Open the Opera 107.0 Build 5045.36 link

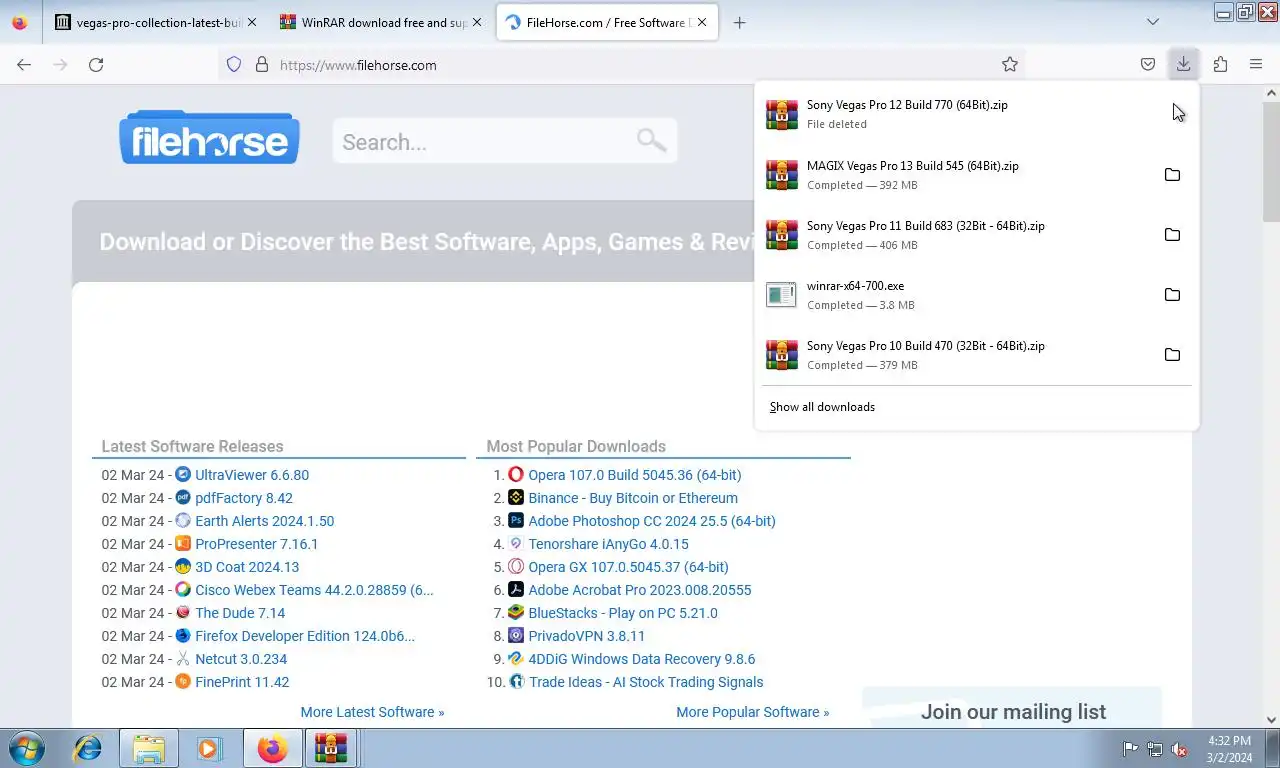(635, 475)
